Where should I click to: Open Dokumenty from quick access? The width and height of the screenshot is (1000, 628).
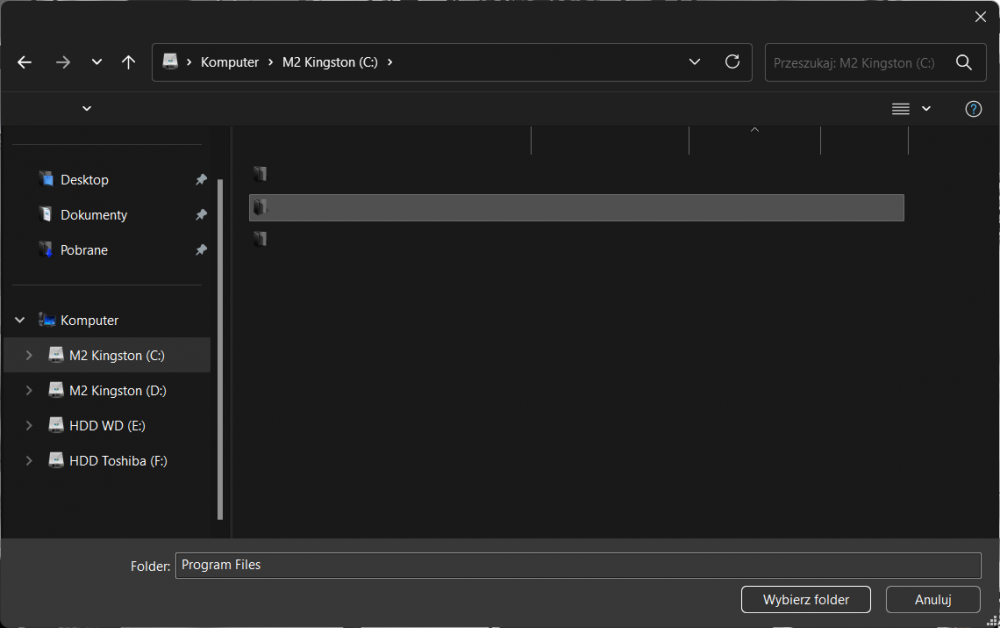[93, 215]
